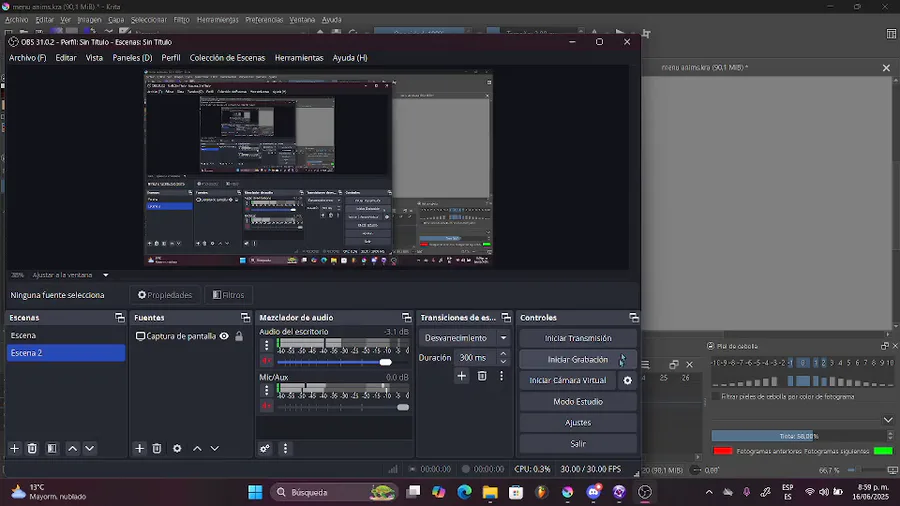Toggle onion skin frame 2 in Krita
The image size is (900, 506).
coord(824,363)
